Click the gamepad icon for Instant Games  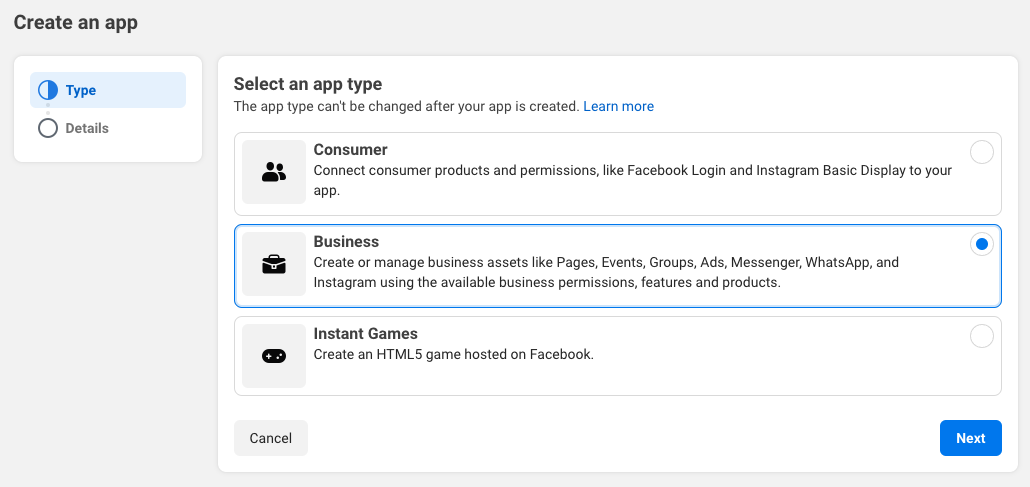point(274,355)
